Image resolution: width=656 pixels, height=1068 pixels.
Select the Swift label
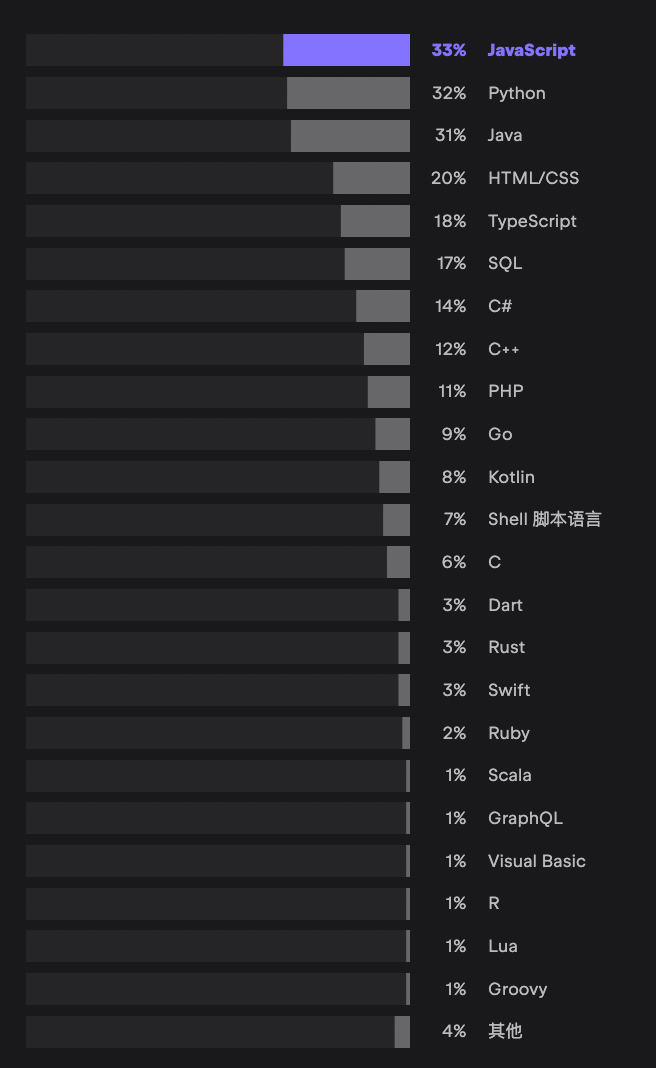(x=509, y=690)
